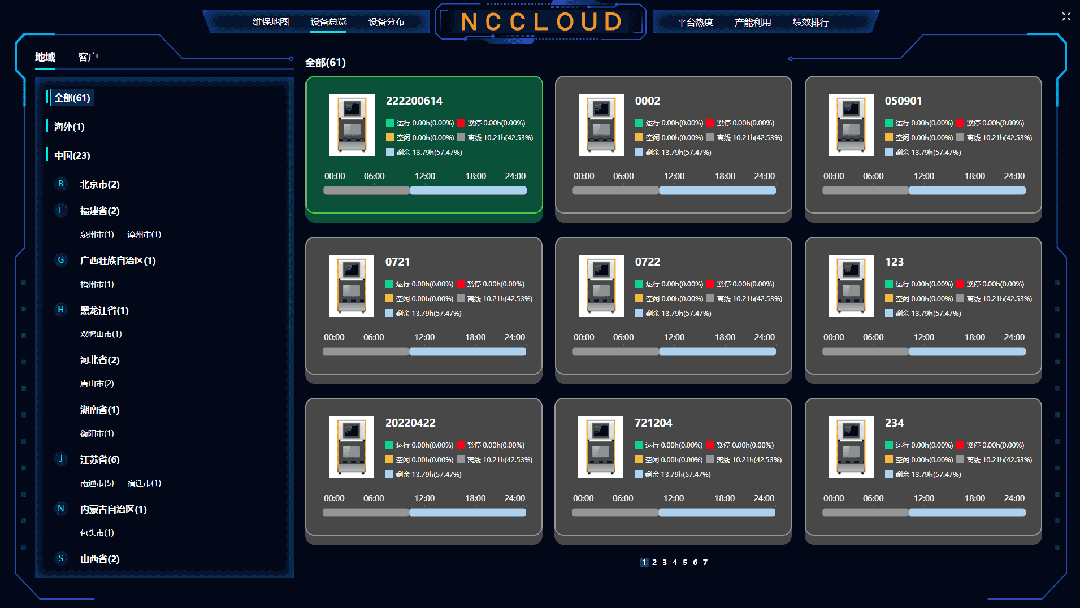This screenshot has height=608, width=1080.
Task: Click the machine image on card 0002
Action: coord(601,125)
